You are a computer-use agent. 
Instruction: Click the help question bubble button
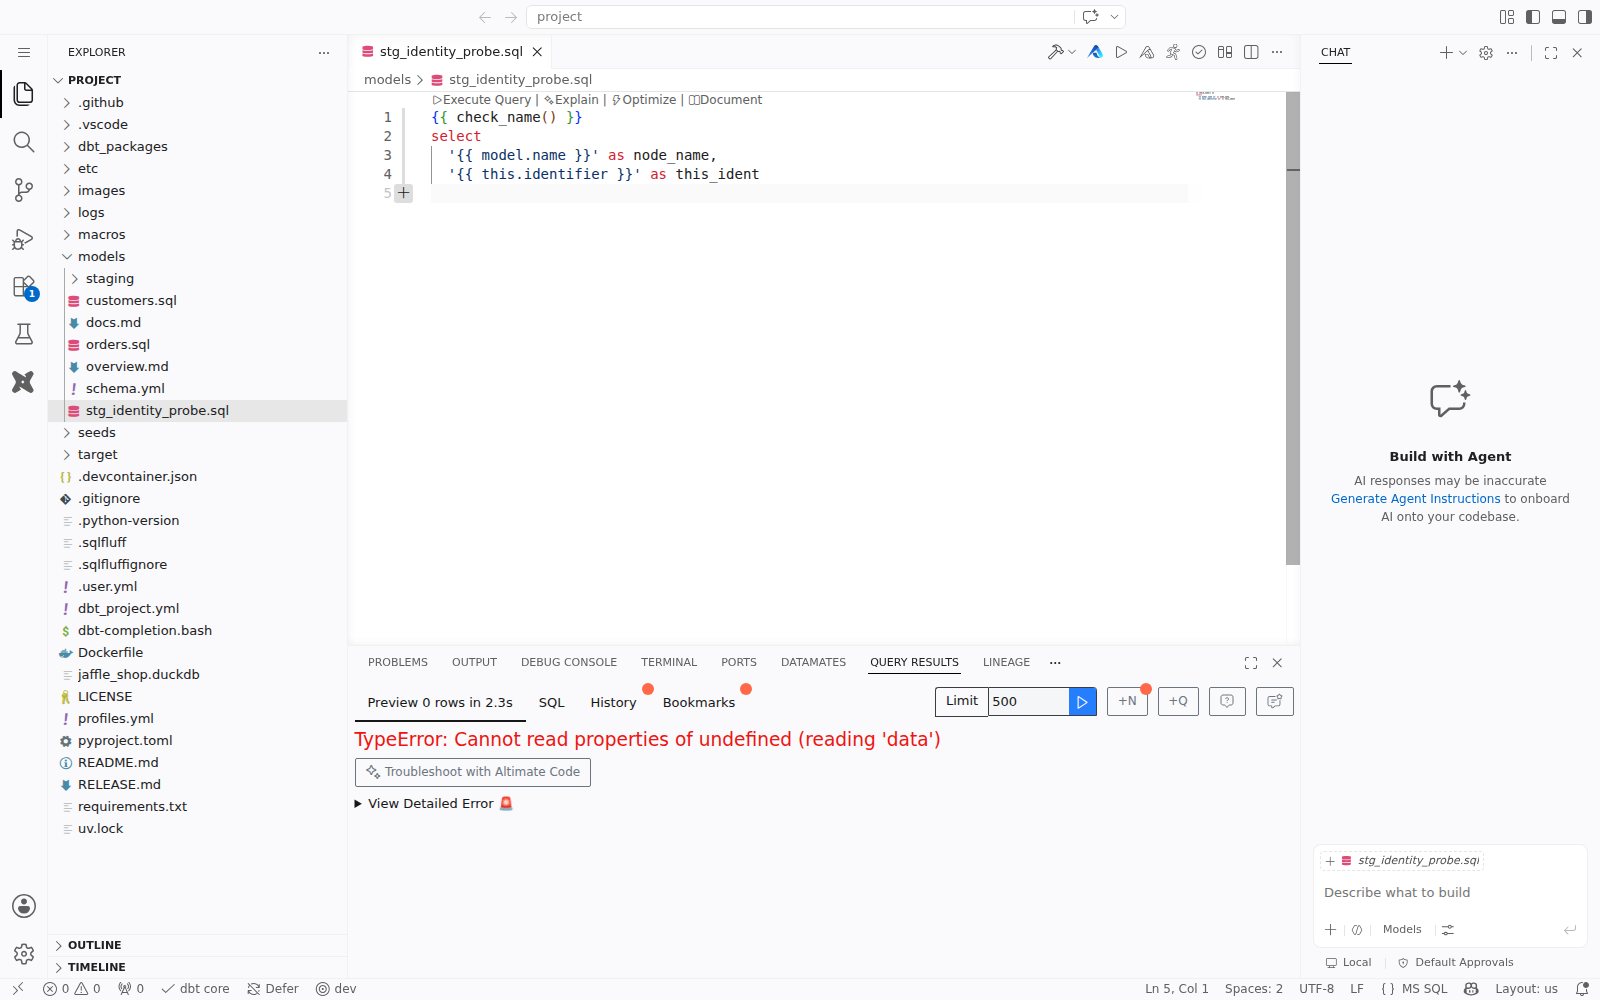point(1227,702)
